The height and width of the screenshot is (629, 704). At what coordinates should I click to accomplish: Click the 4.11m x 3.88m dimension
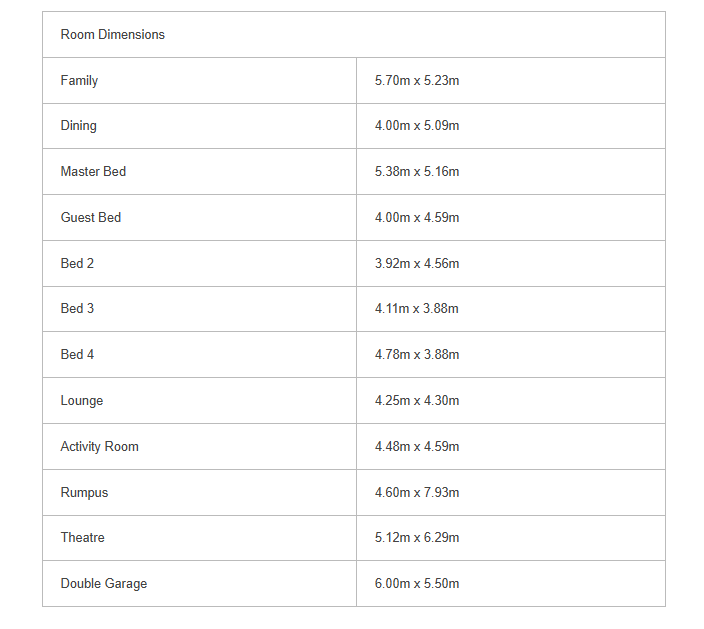pos(416,309)
